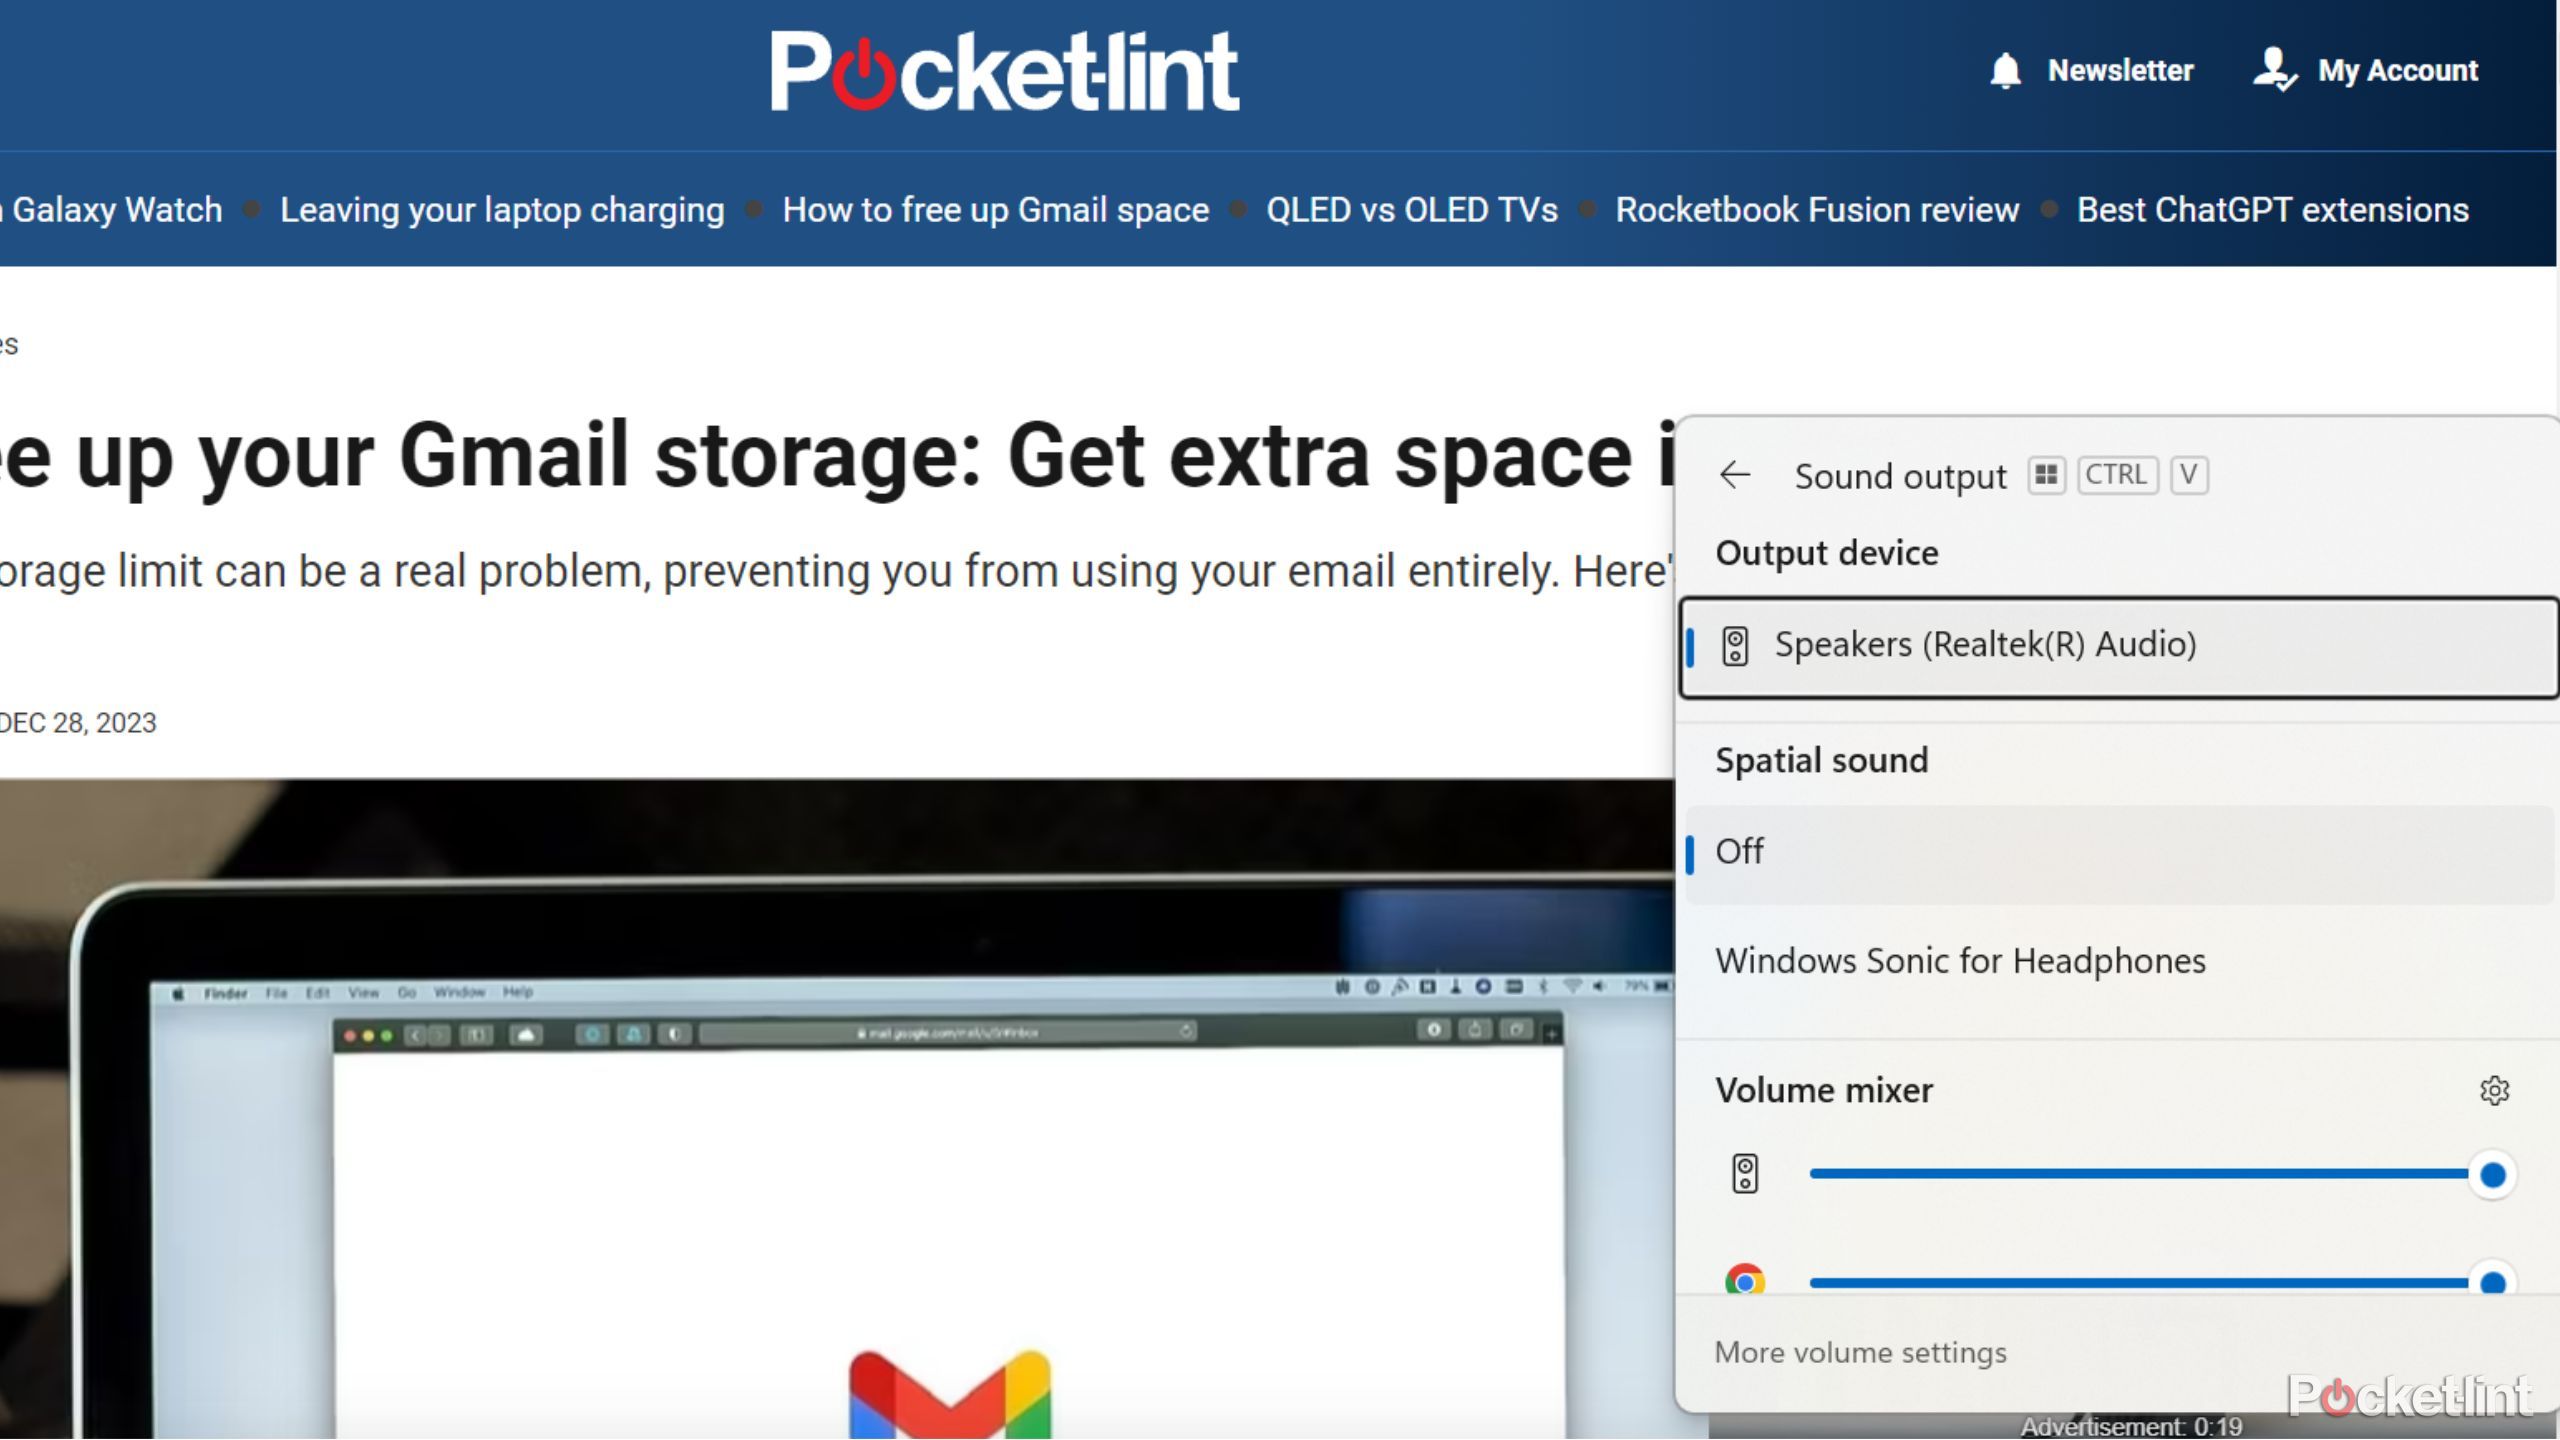
Task: Click the Gmail storage article headline
Action: coord(837,456)
